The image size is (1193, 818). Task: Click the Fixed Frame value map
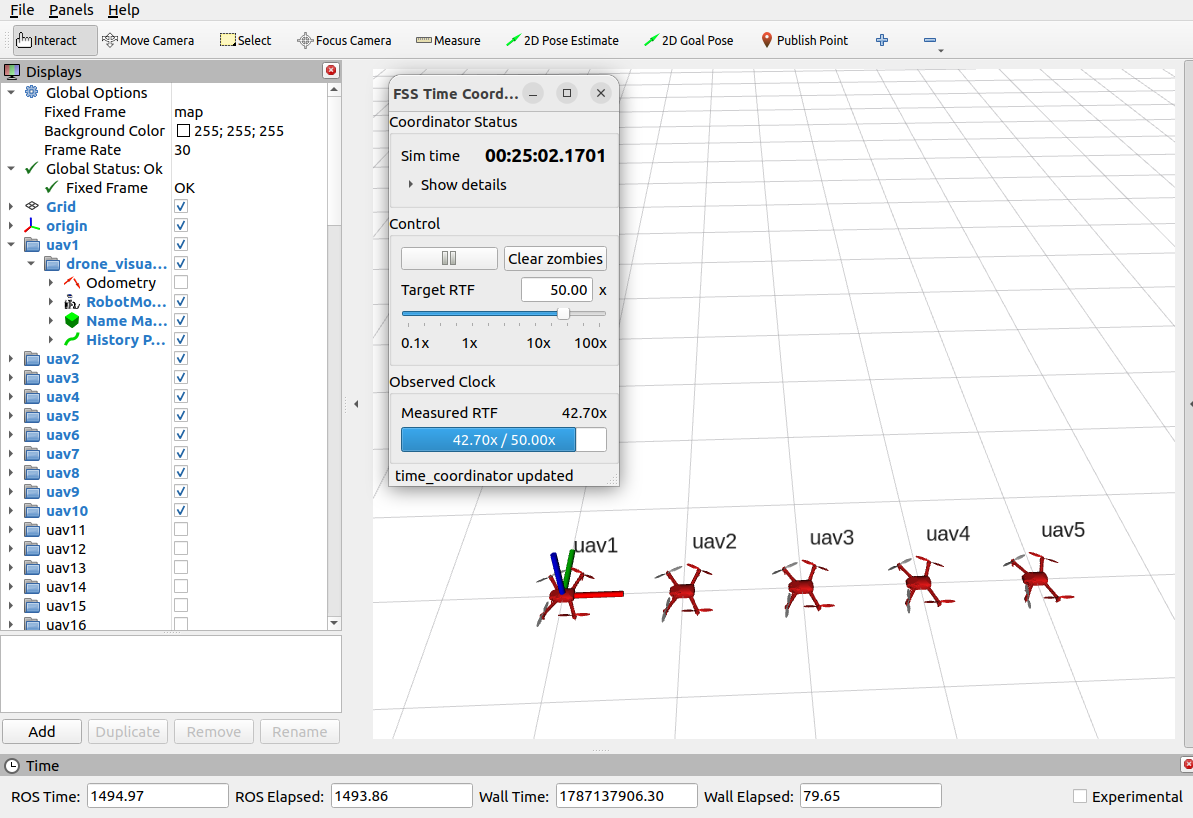(x=189, y=111)
